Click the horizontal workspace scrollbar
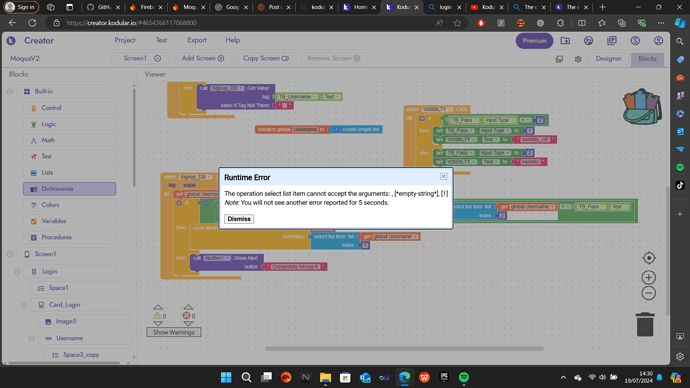The width and height of the screenshot is (690, 388). [404, 348]
